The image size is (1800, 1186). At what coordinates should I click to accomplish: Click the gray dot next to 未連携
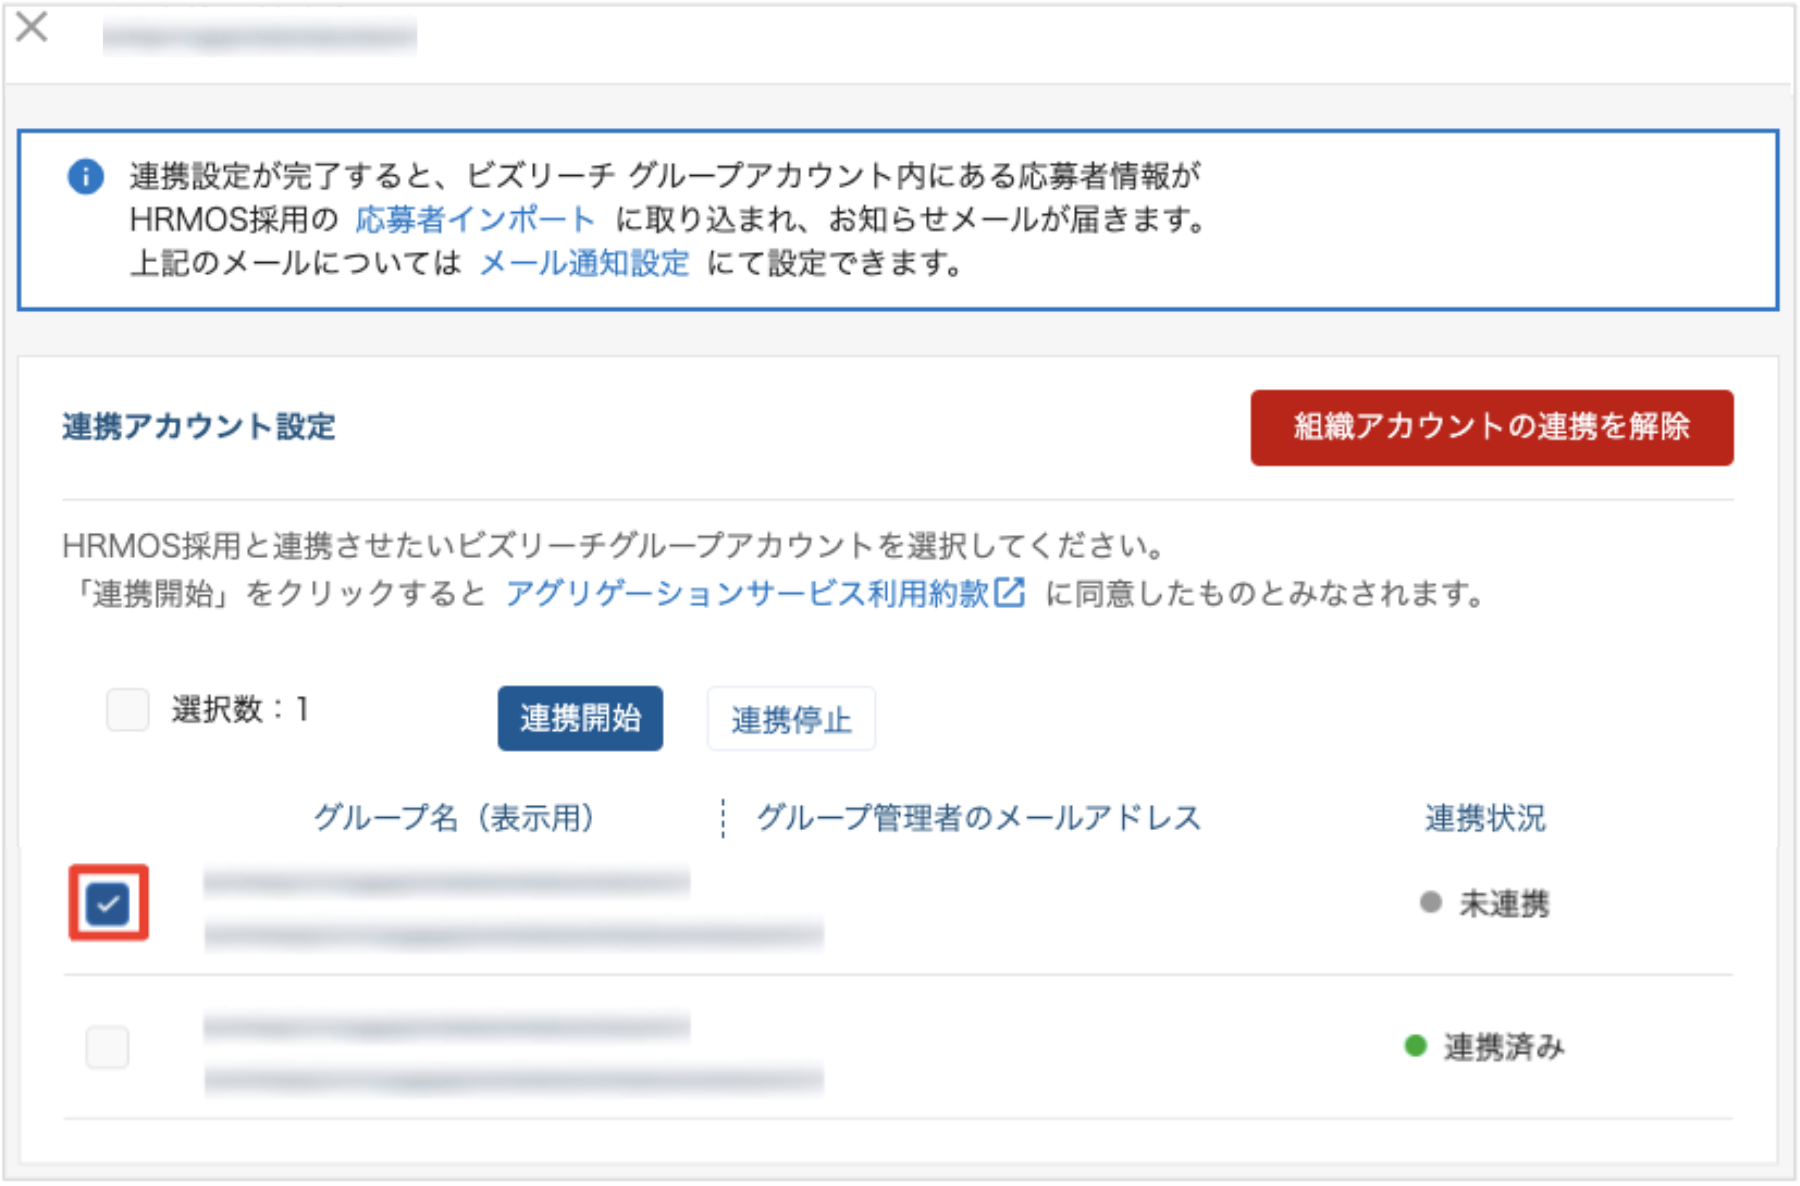tap(1431, 902)
